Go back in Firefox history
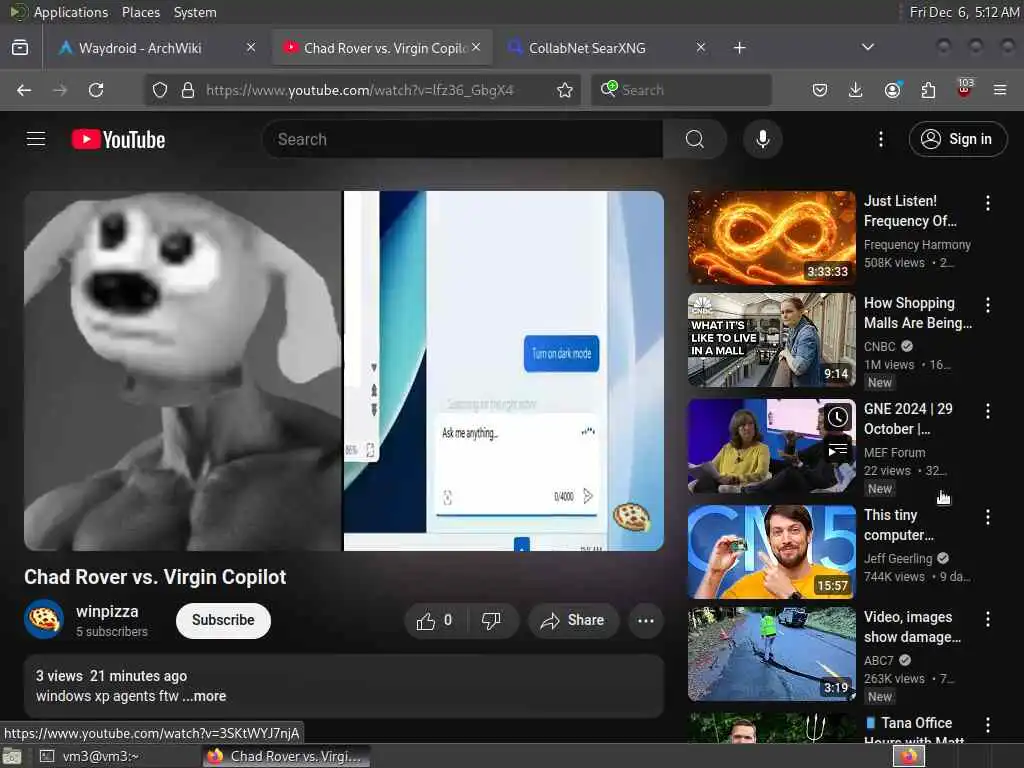Image resolution: width=1024 pixels, height=768 pixels. click(x=24, y=90)
